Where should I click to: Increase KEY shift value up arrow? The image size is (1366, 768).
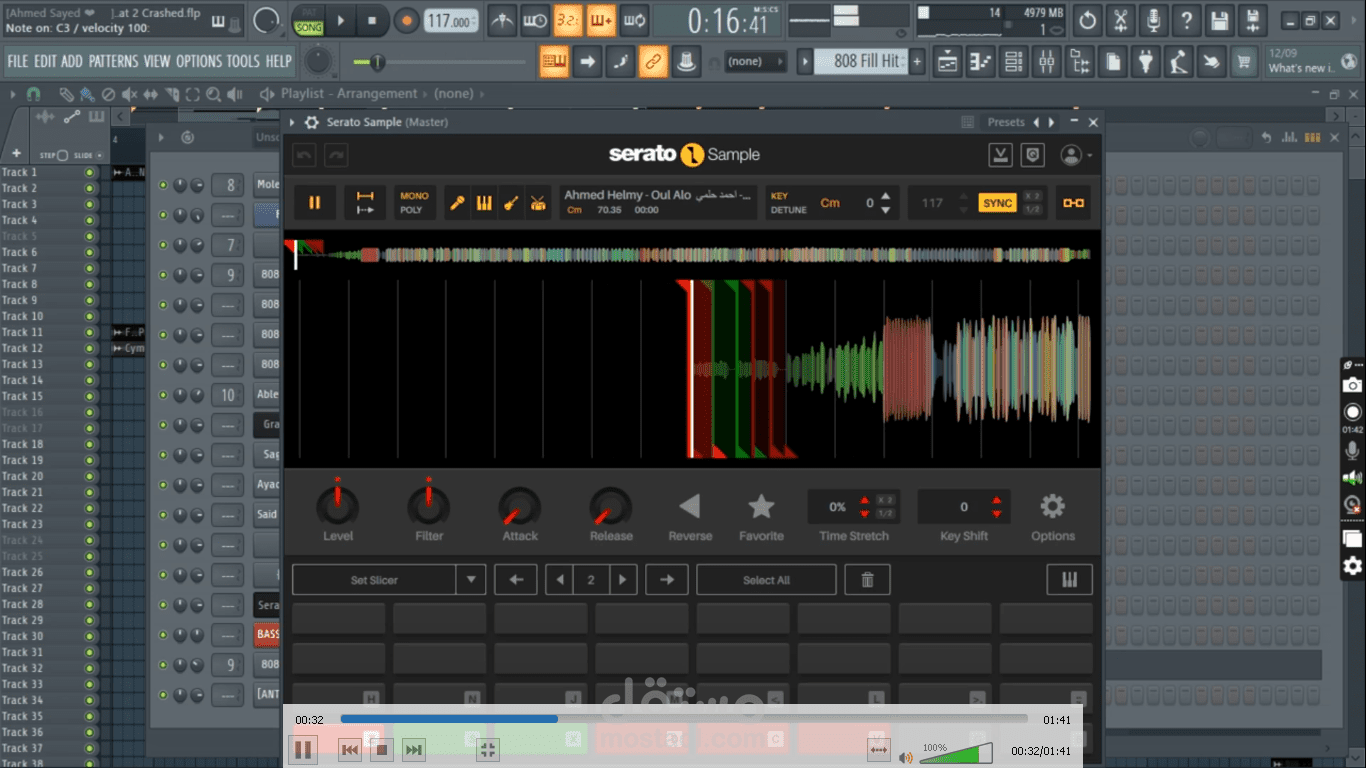(885, 196)
